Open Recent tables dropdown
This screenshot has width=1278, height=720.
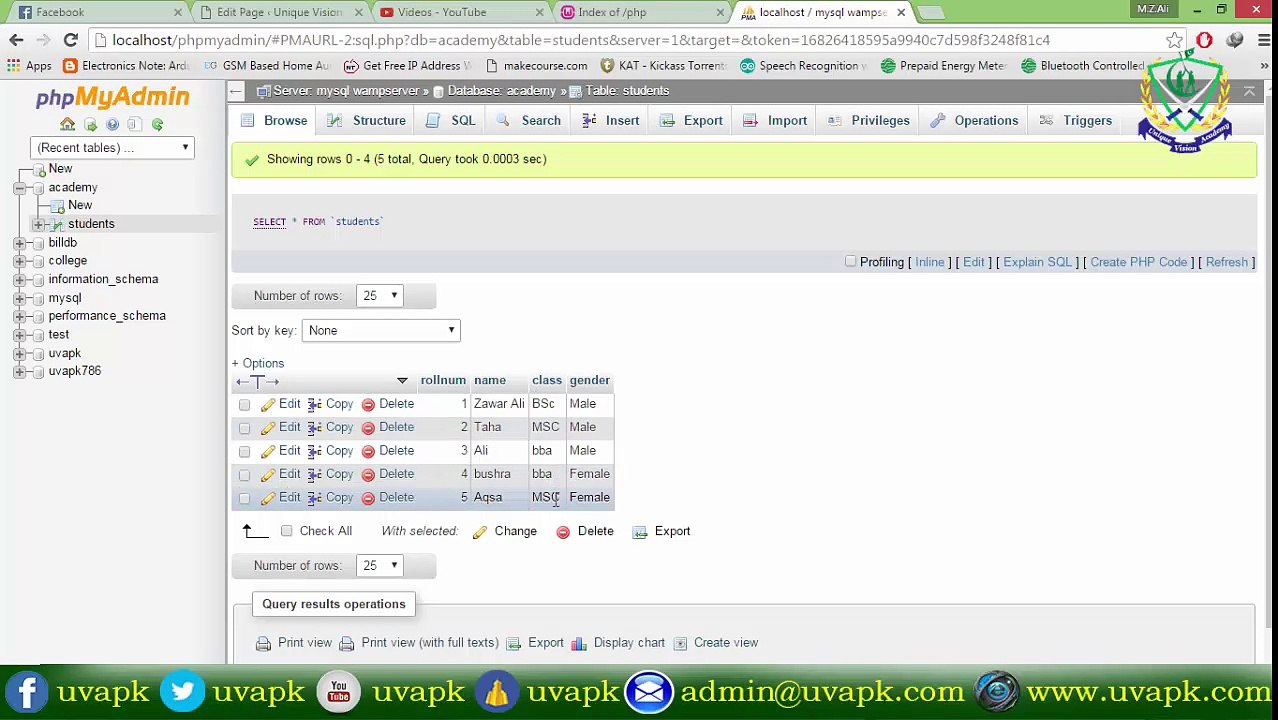point(112,148)
